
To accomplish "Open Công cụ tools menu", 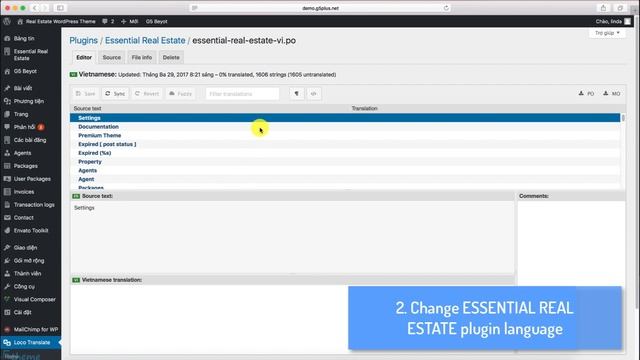I will point(24,287).
